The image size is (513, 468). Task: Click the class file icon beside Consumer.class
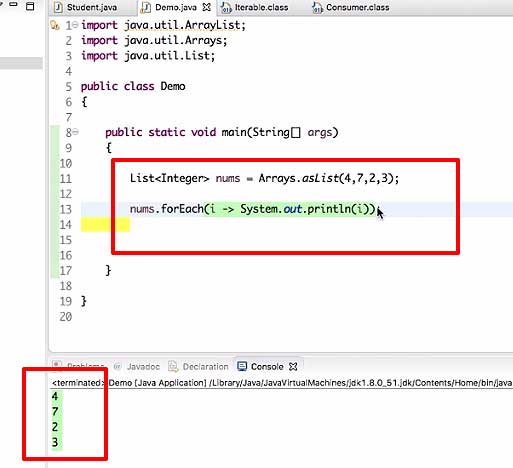(317, 8)
